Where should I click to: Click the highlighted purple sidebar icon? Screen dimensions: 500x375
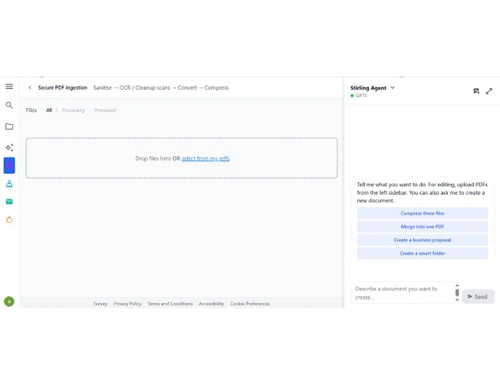(9, 165)
